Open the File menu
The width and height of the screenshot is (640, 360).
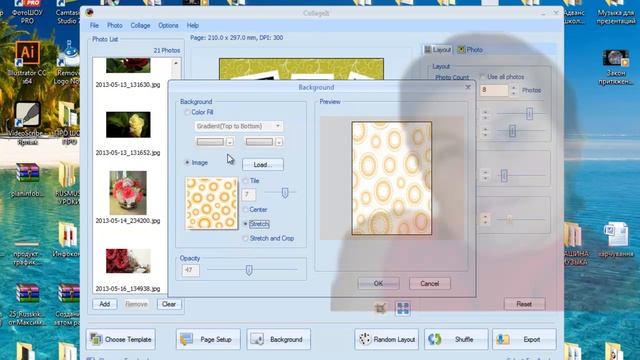[94, 25]
